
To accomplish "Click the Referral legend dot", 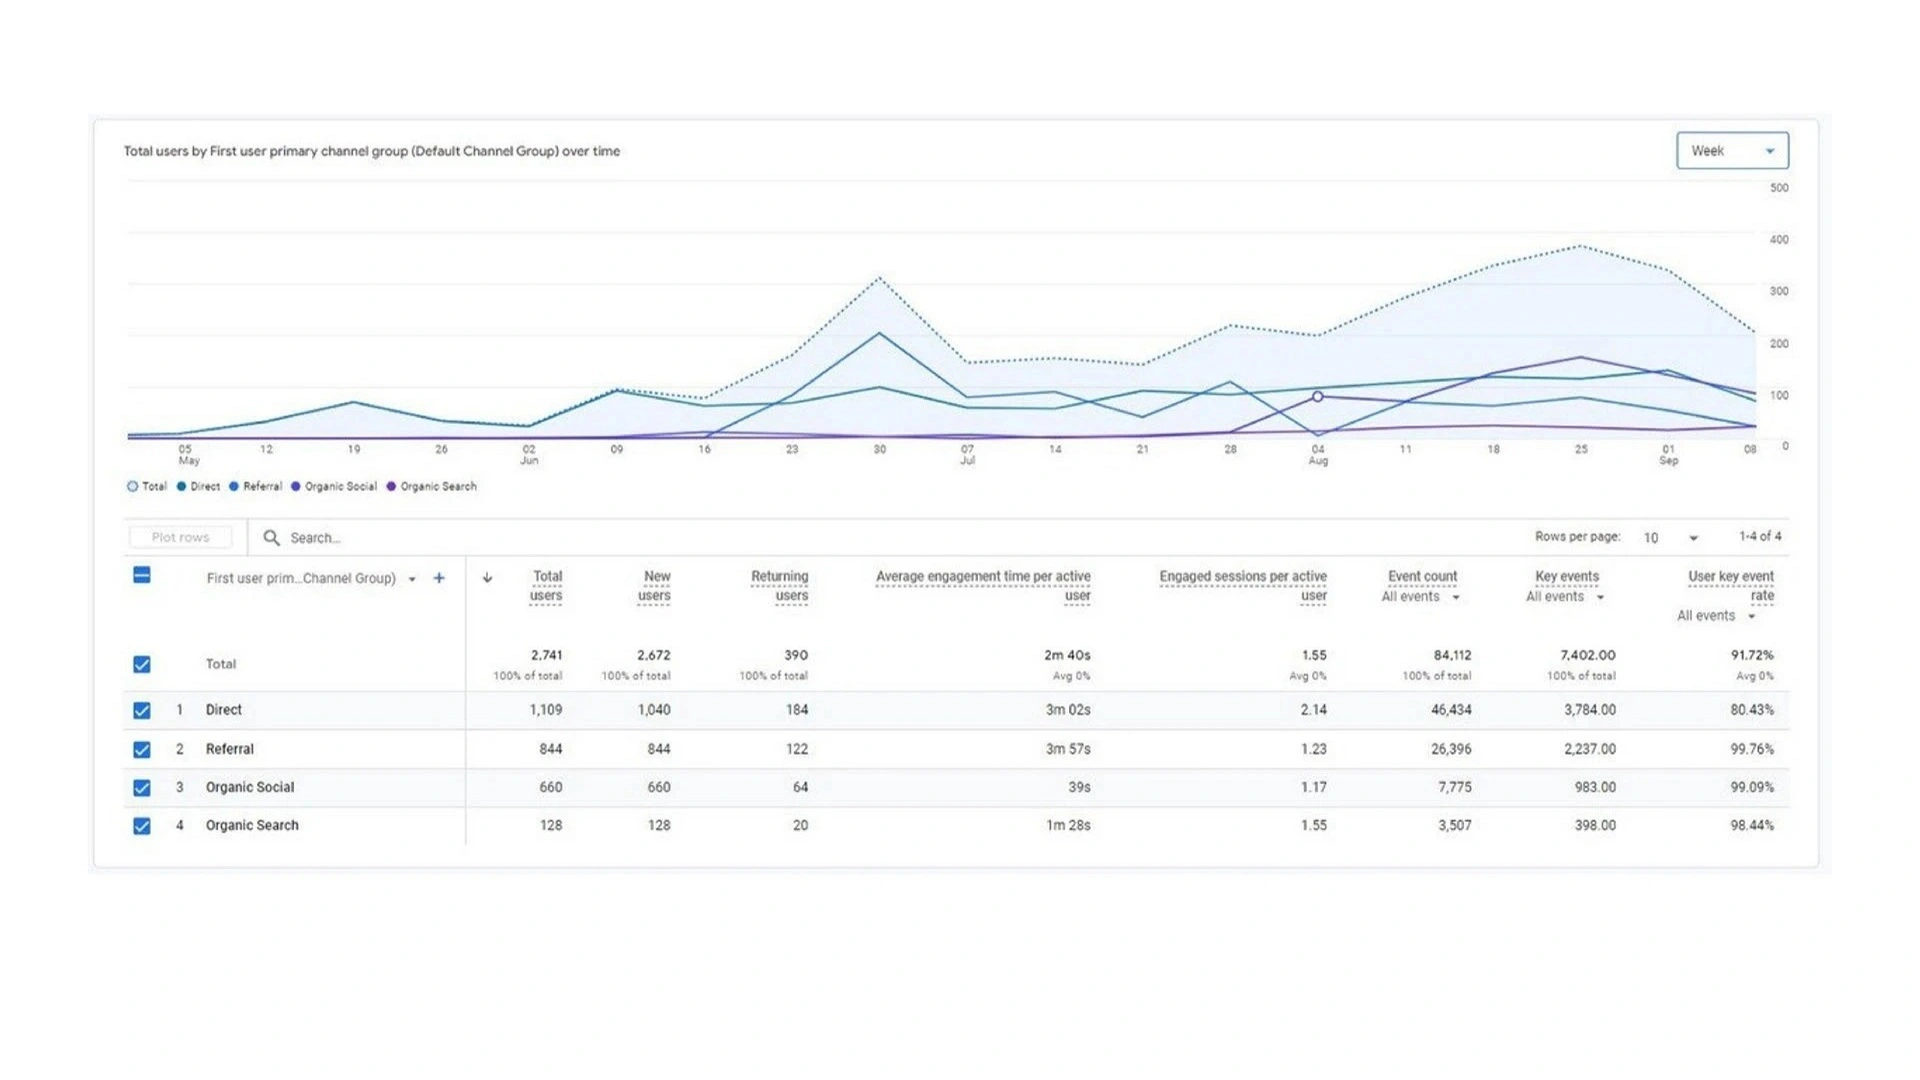I will [234, 487].
